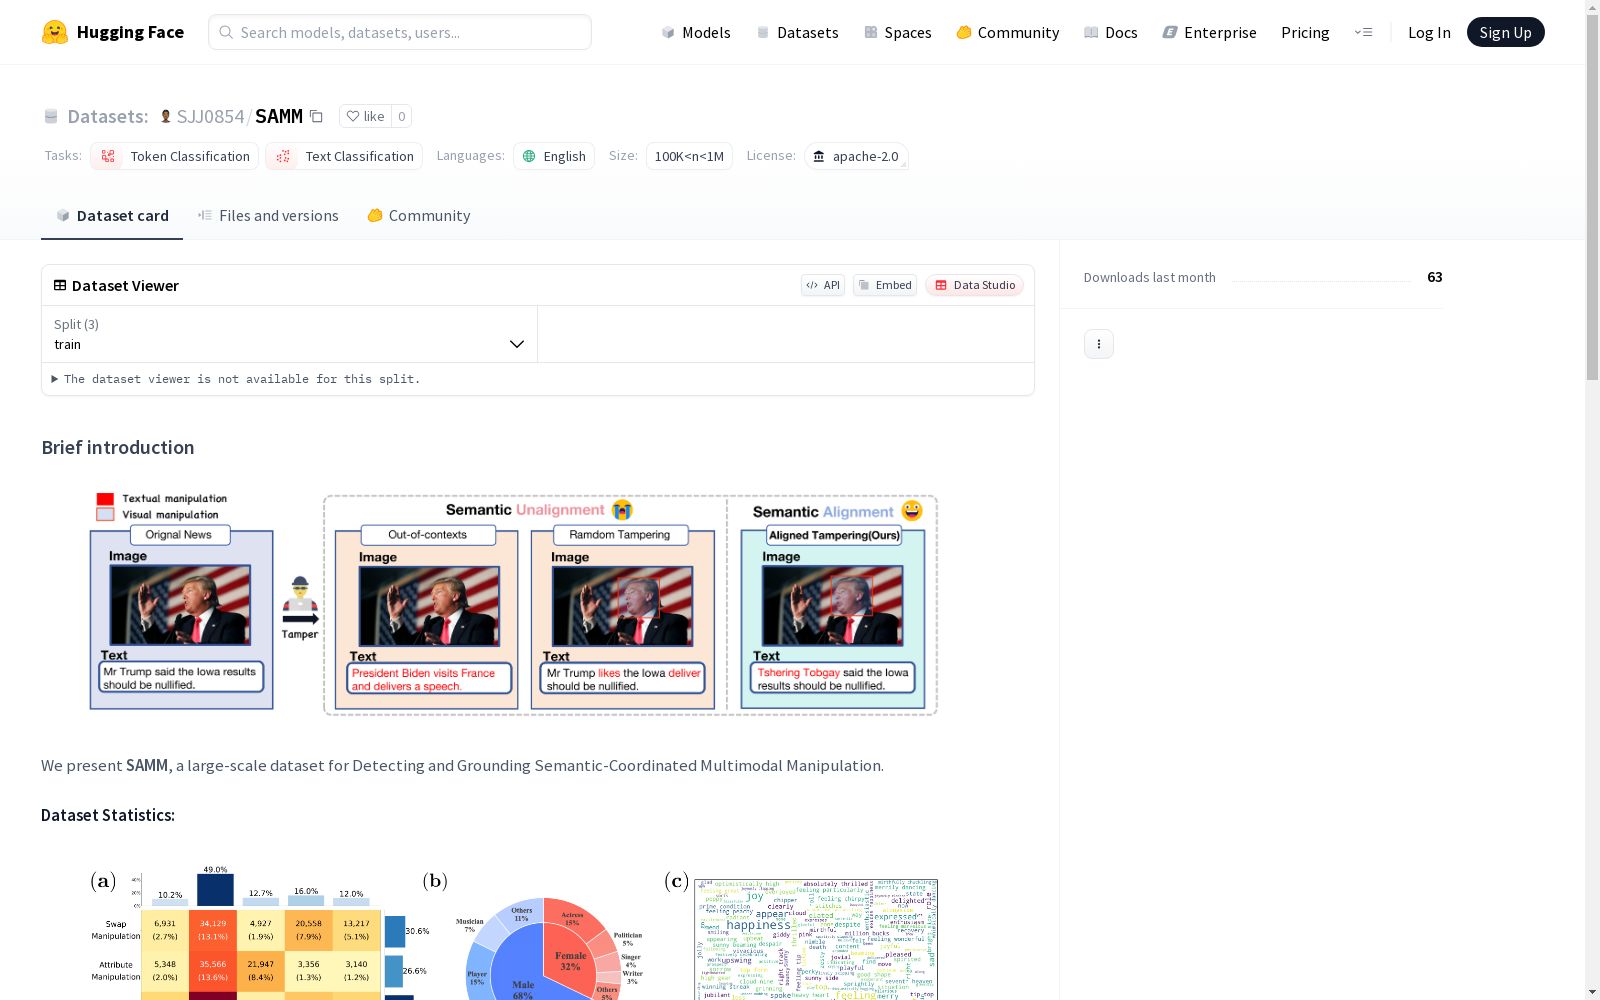Open the three-dot options menu in sidebar
1600x1000 pixels.
coord(1099,344)
